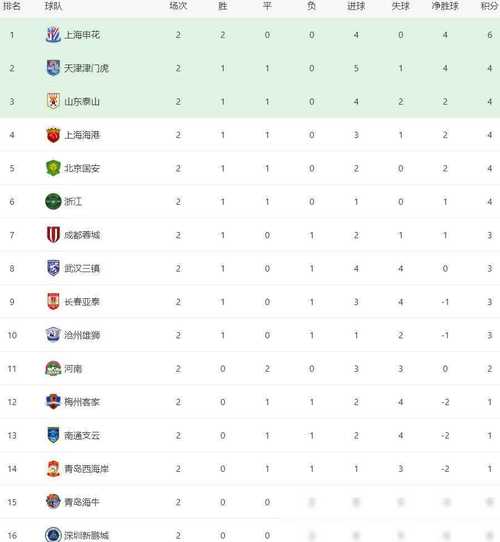
Task: Sort table by 净胜球 column header
Action: (445, 6)
